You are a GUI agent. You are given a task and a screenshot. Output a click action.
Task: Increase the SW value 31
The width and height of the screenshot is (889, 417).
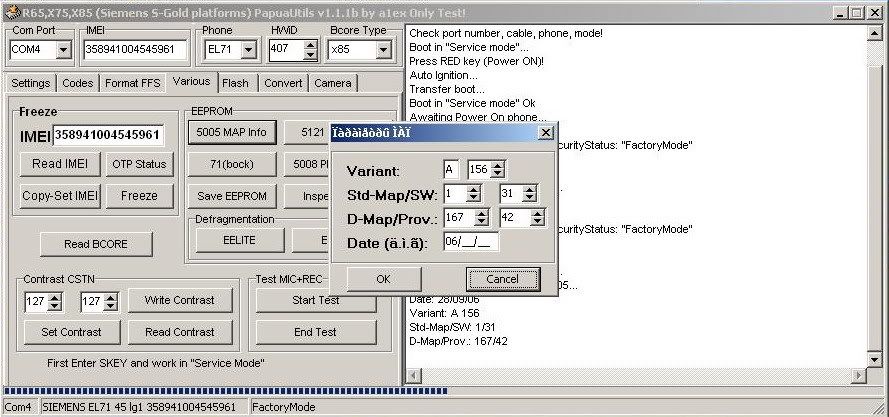click(530, 189)
